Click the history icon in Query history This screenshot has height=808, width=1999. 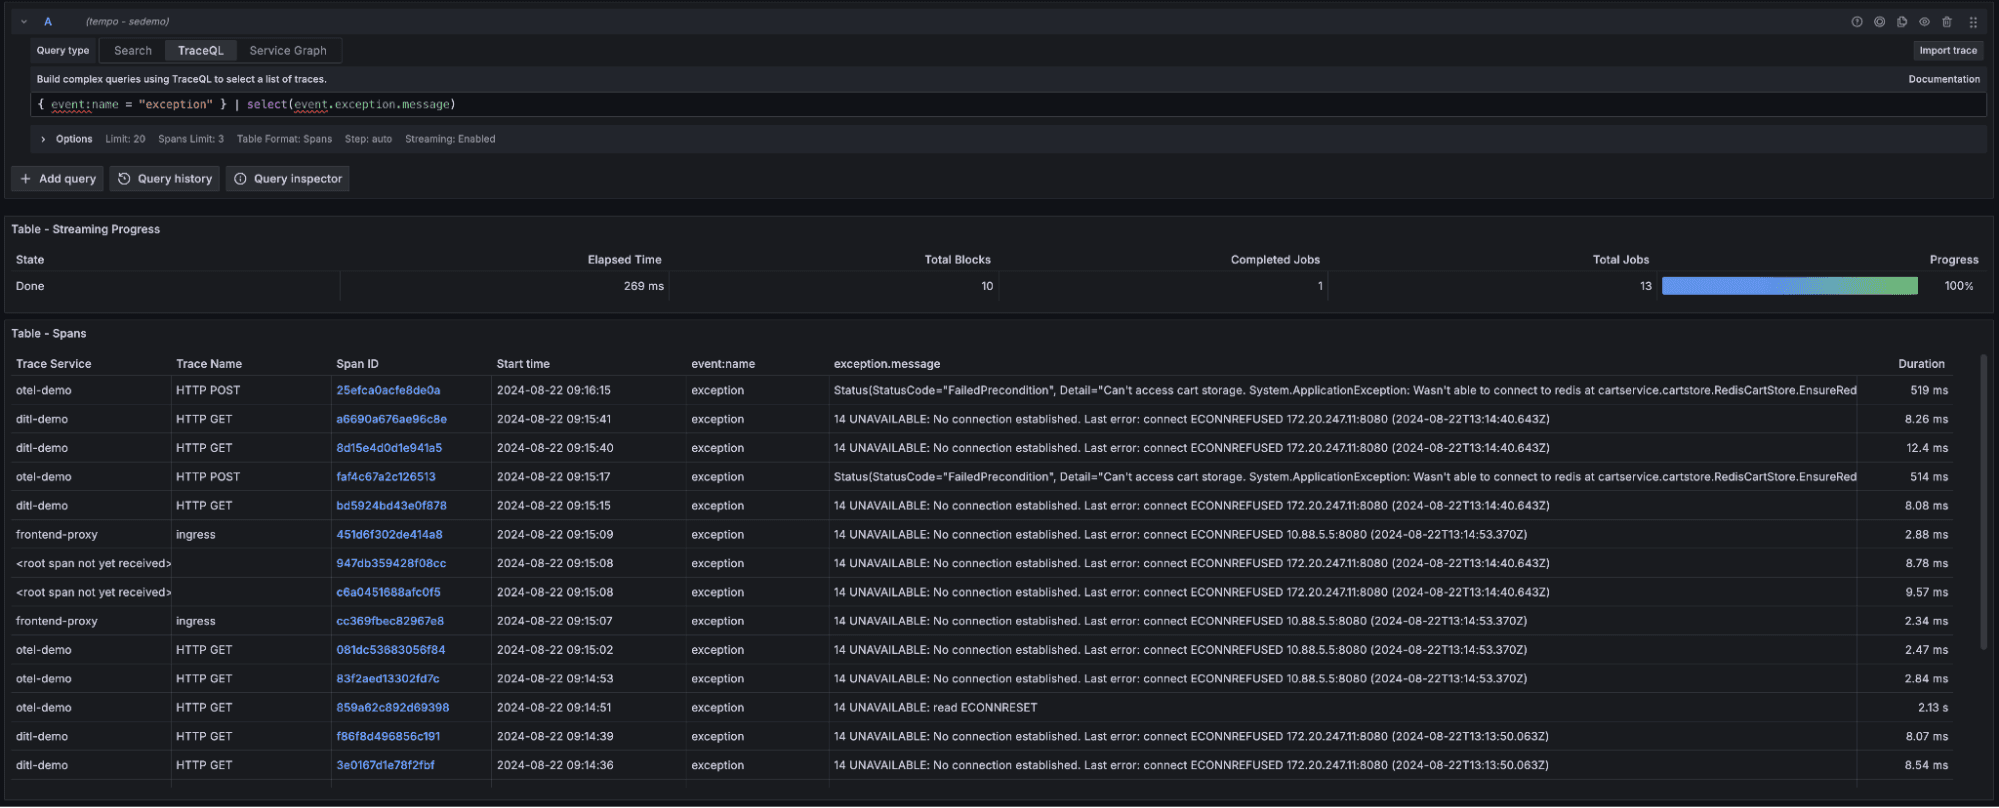[x=124, y=179]
